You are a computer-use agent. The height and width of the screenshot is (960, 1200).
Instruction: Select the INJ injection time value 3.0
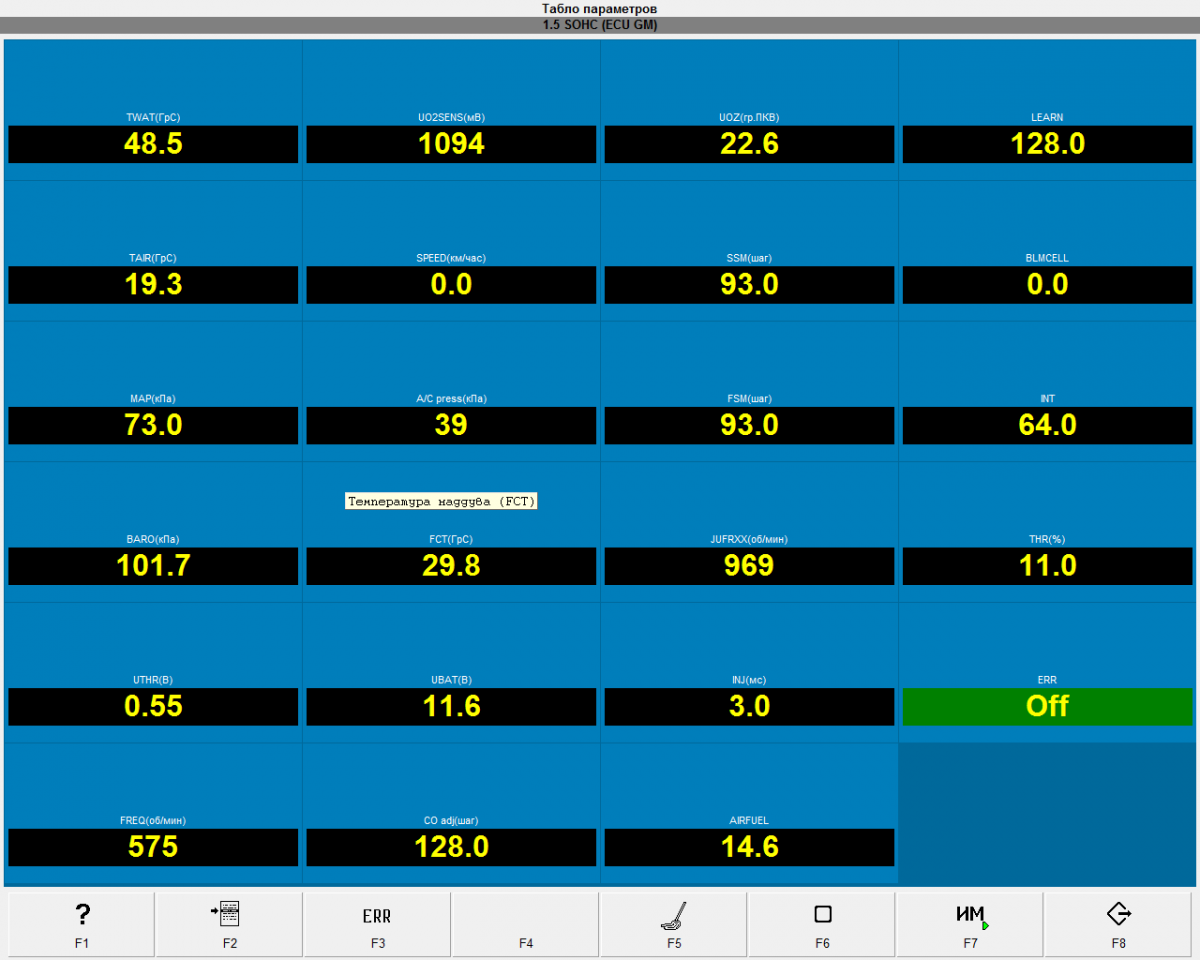(x=749, y=707)
